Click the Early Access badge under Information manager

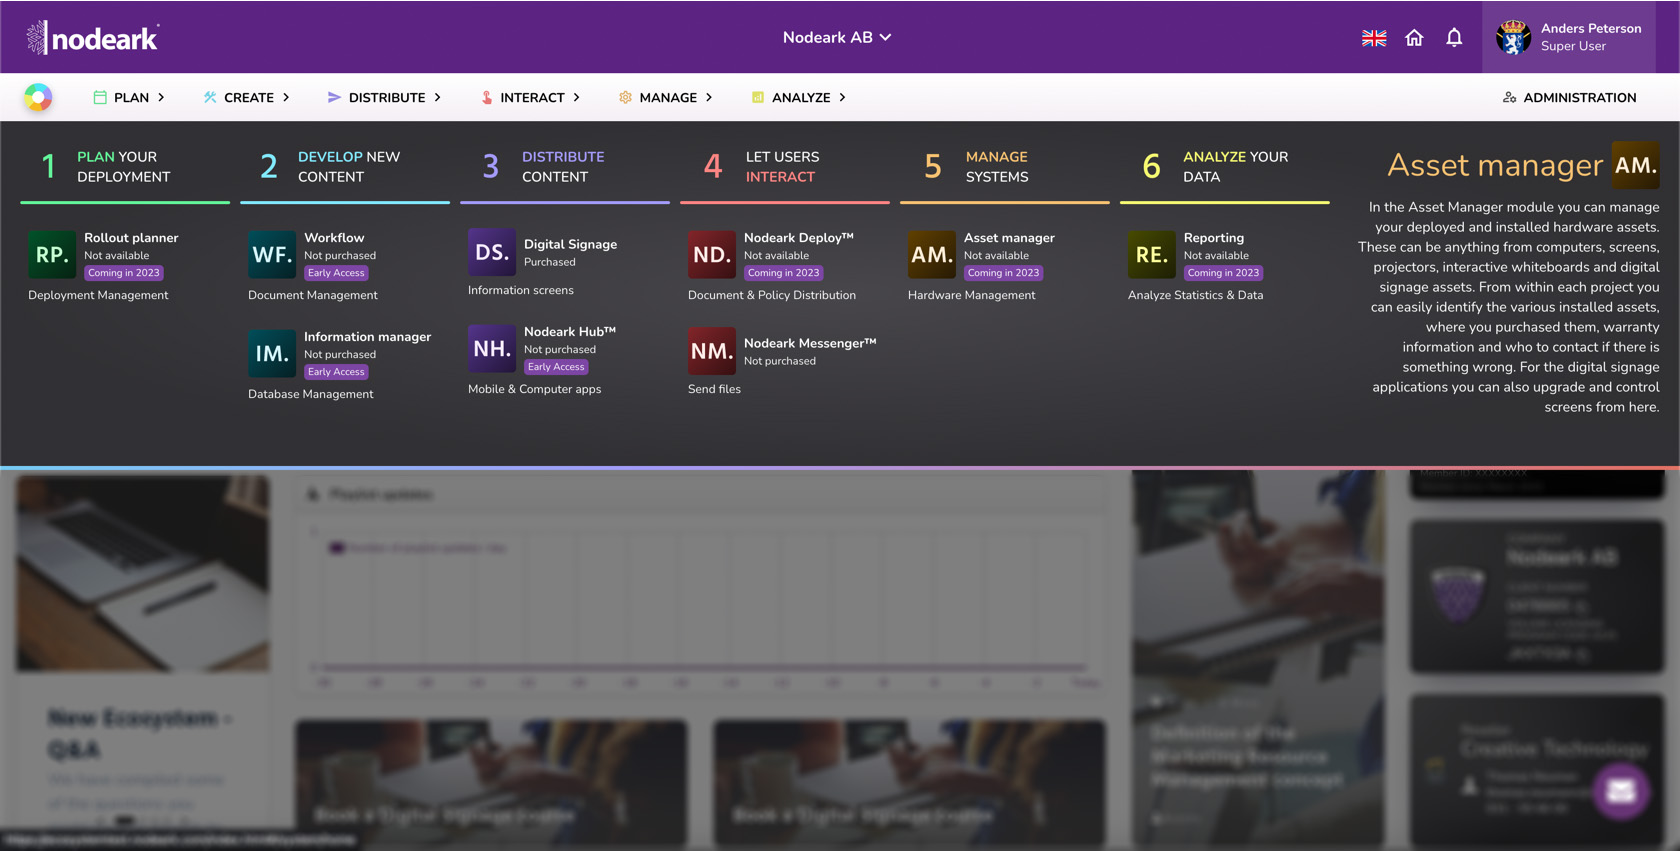[x=336, y=372]
